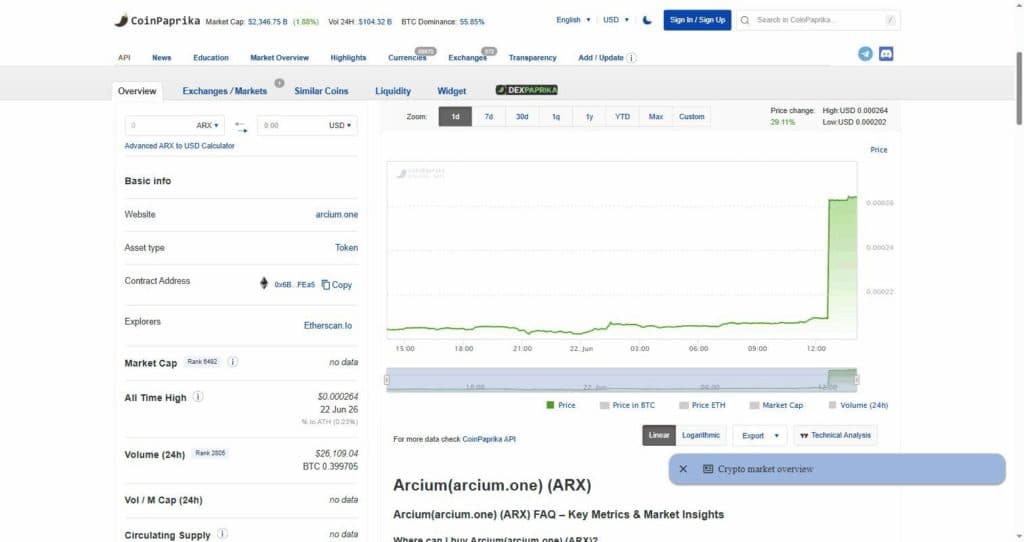Click the Circulating Supply info icon
Image resolution: width=1024 pixels, height=542 pixels.
[x=222, y=534]
